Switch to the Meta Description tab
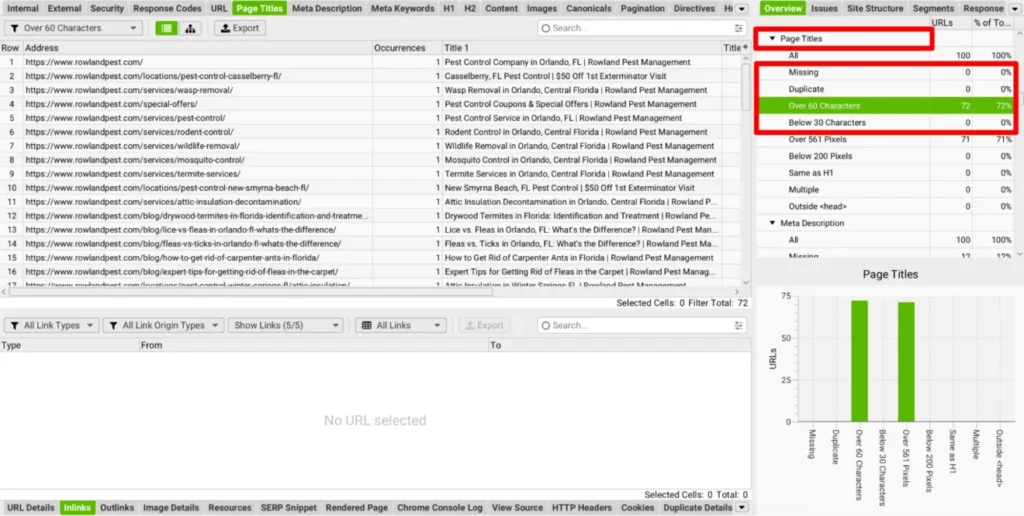Image resolution: width=1024 pixels, height=516 pixels. [326, 9]
